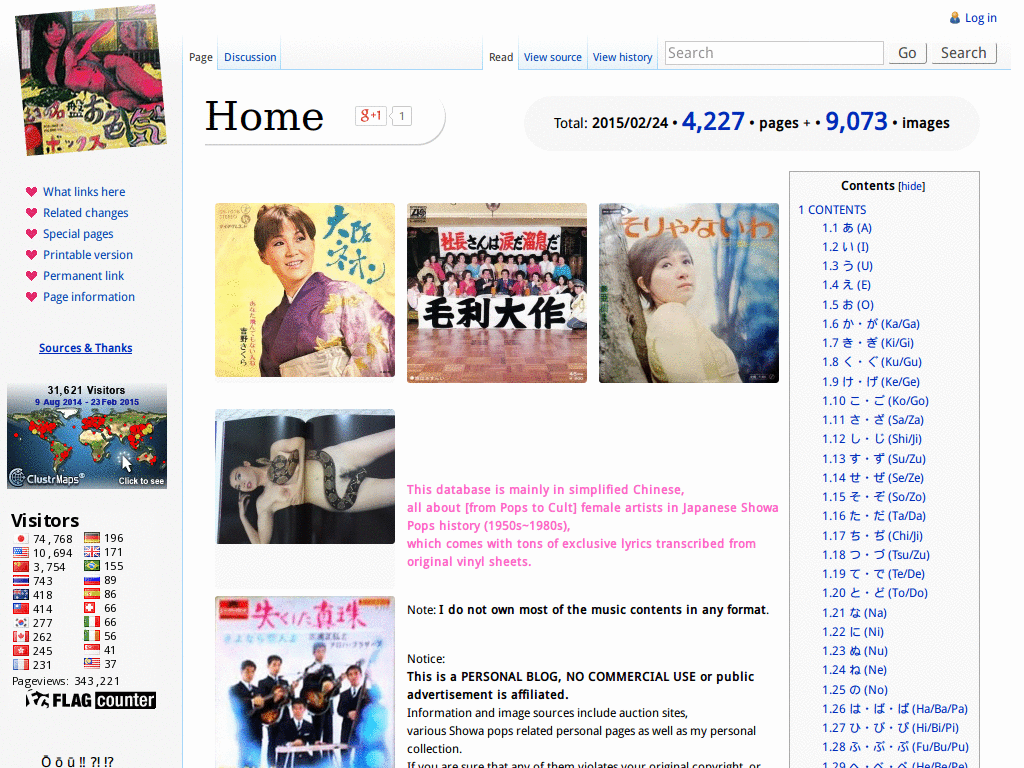Click the user icon beside Log in
This screenshot has height=768, width=1024.
(x=955, y=18)
